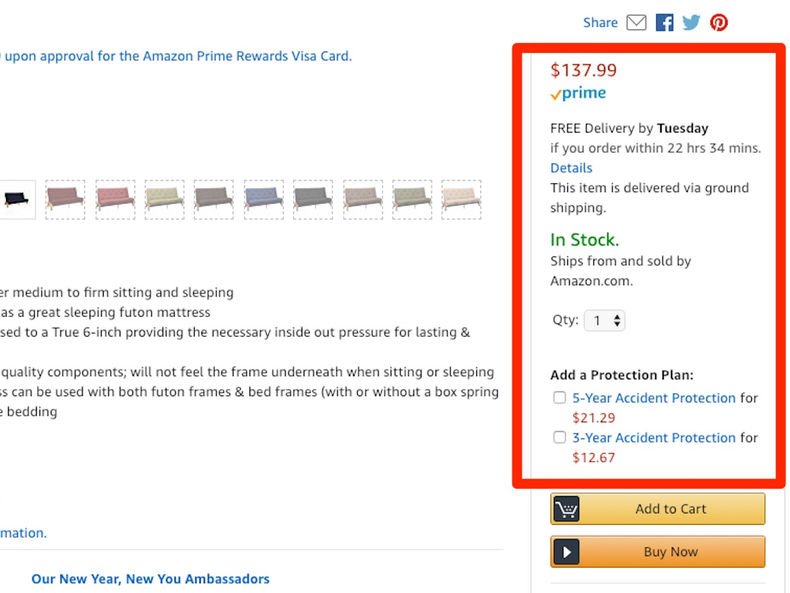Open the Amazon Prime Rewards Visa Card link
The height and width of the screenshot is (593, 790).
coord(176,56)
